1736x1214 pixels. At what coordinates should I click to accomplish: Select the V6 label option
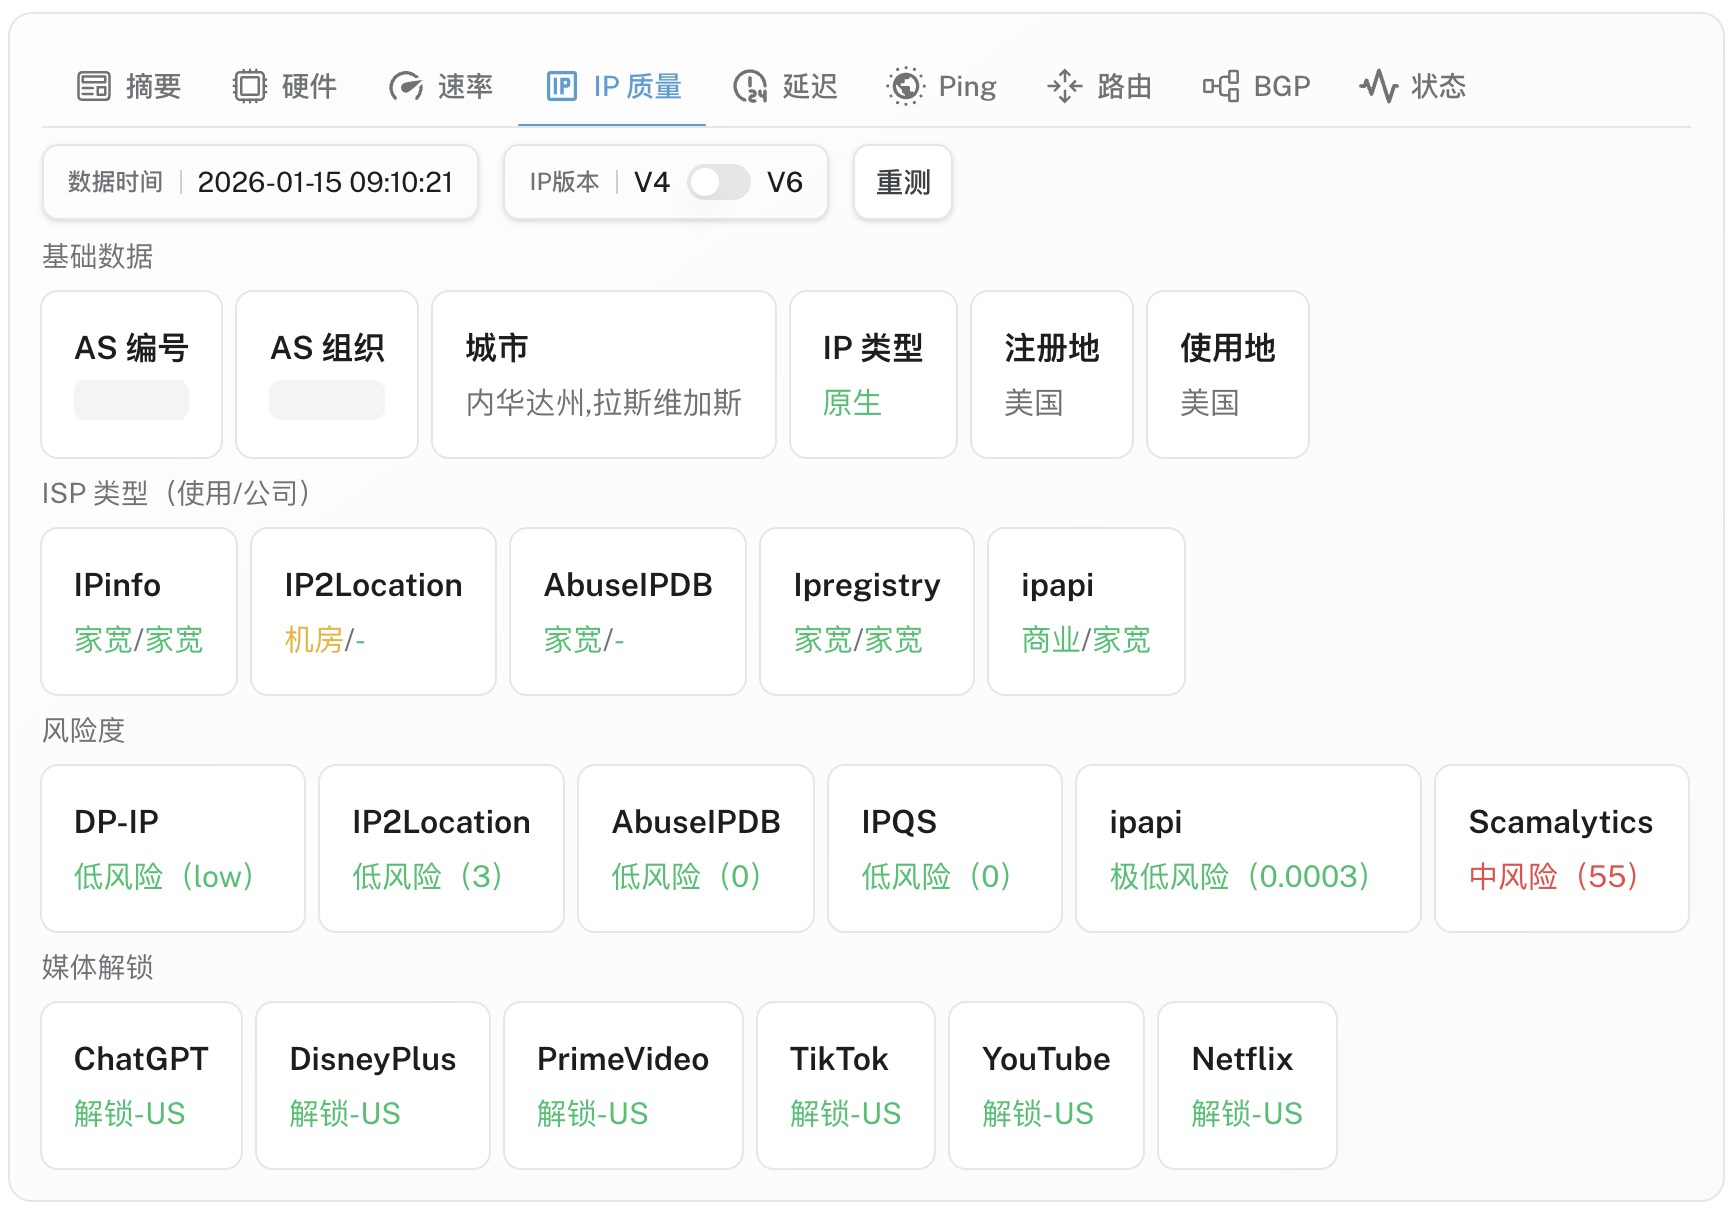click(785, 182)
